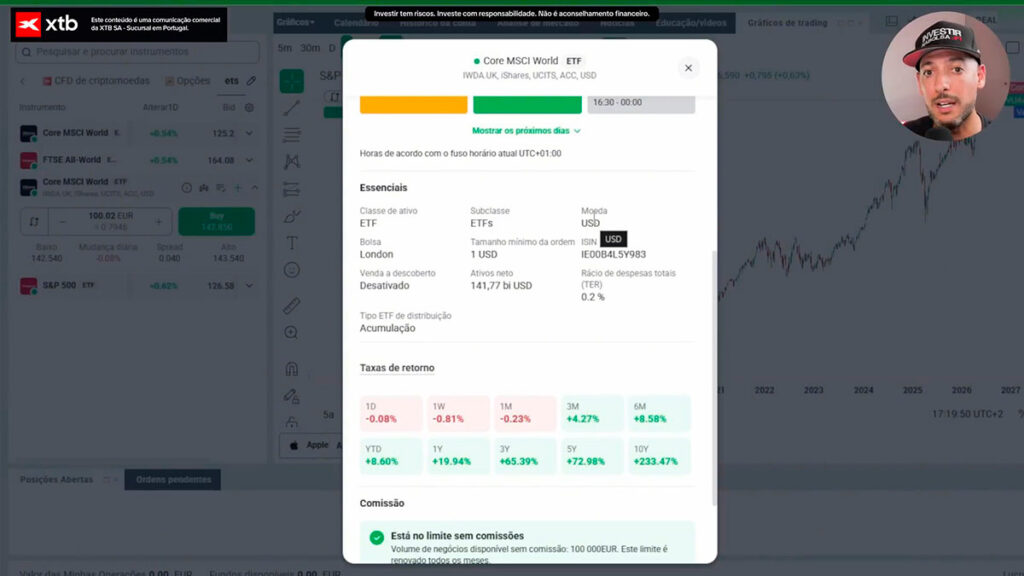The height and width of the screenshot is (576, 1024).
Task: Open the chart icon on Core MSCI World ETF row
Action: (x=204, y=188)
